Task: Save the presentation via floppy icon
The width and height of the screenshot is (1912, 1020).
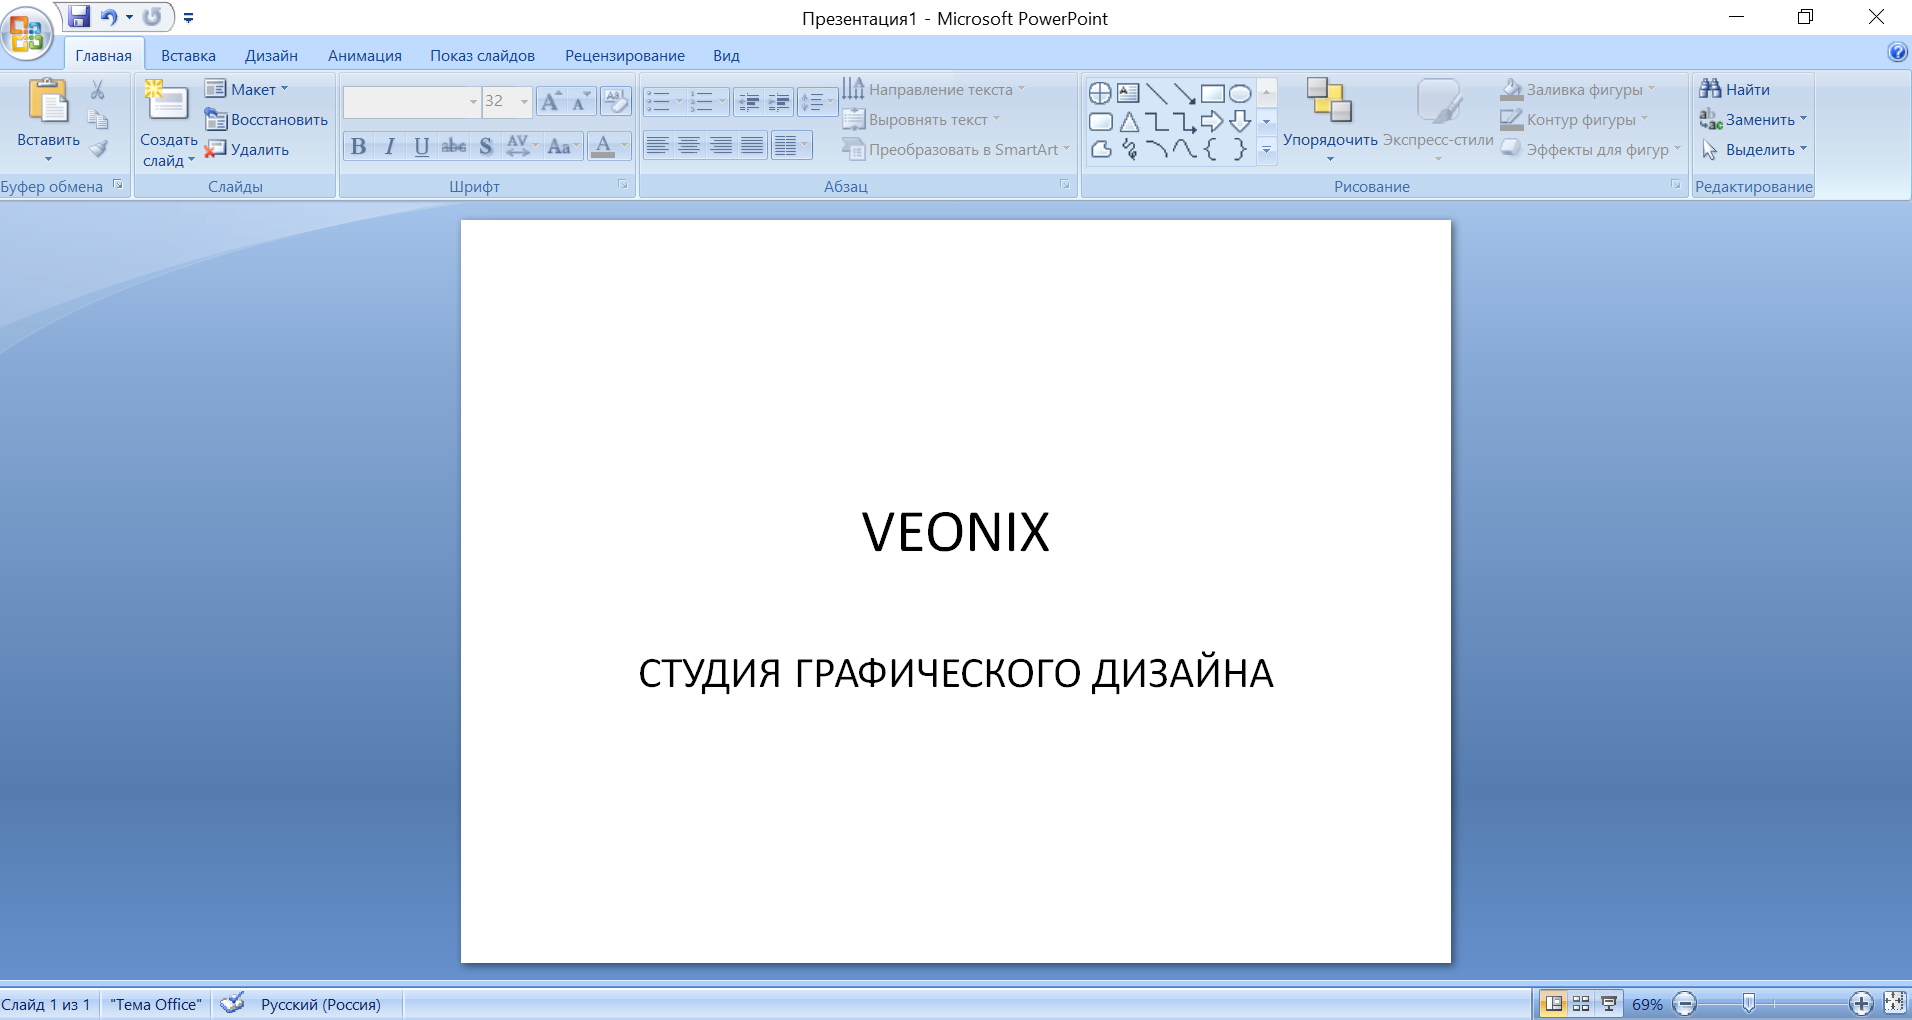Action: (79, 17)
